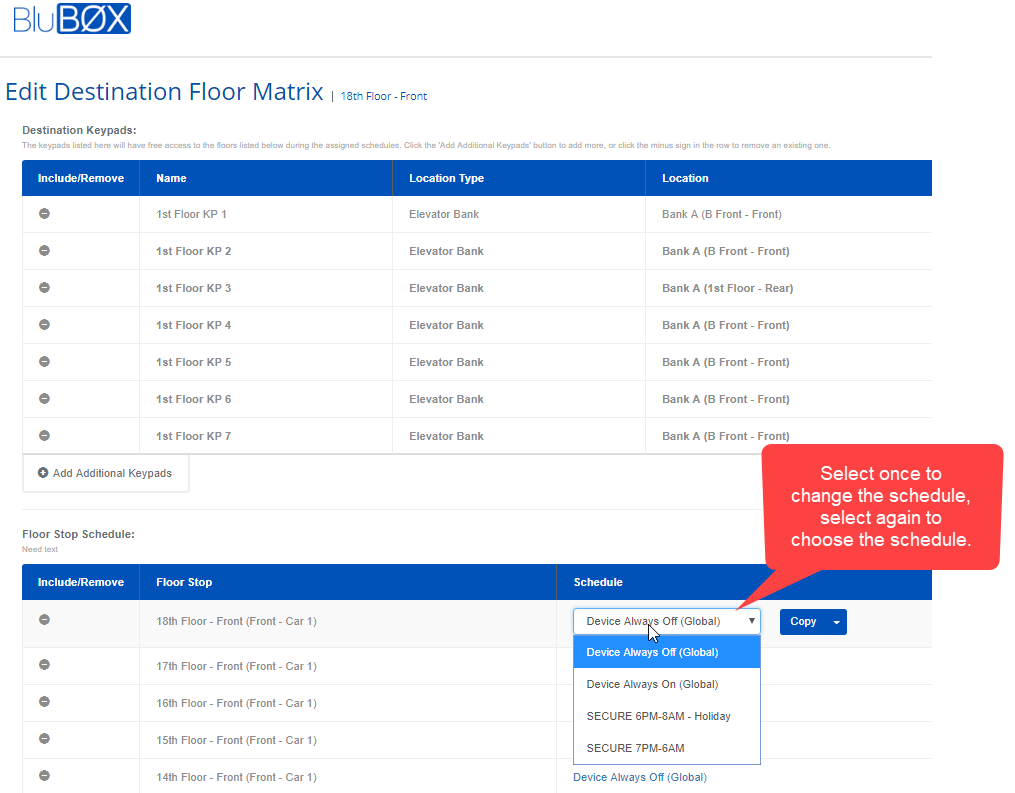1015x793 pixels.
Task: Remove the 1st Floor KP 6 keypad
Action: (44, 398)
